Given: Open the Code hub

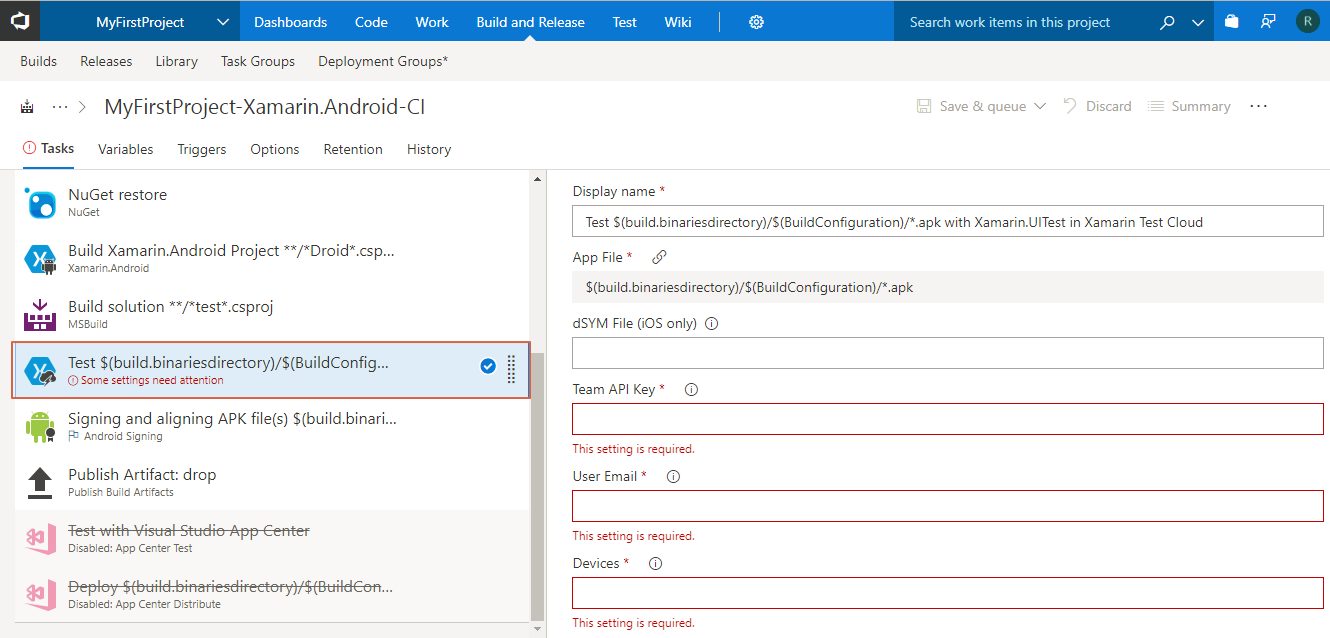Looking at the screenshot, I should (371, 22).
